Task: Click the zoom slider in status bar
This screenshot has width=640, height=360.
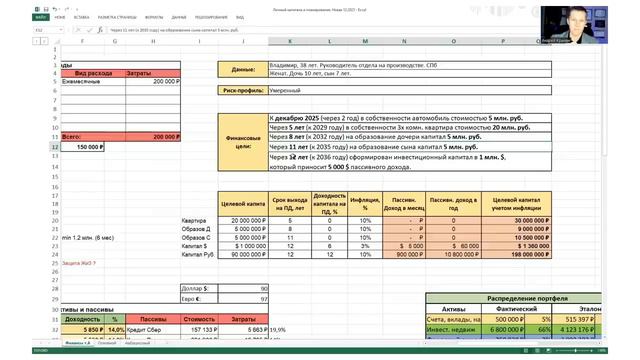Action: pos(575,351)
